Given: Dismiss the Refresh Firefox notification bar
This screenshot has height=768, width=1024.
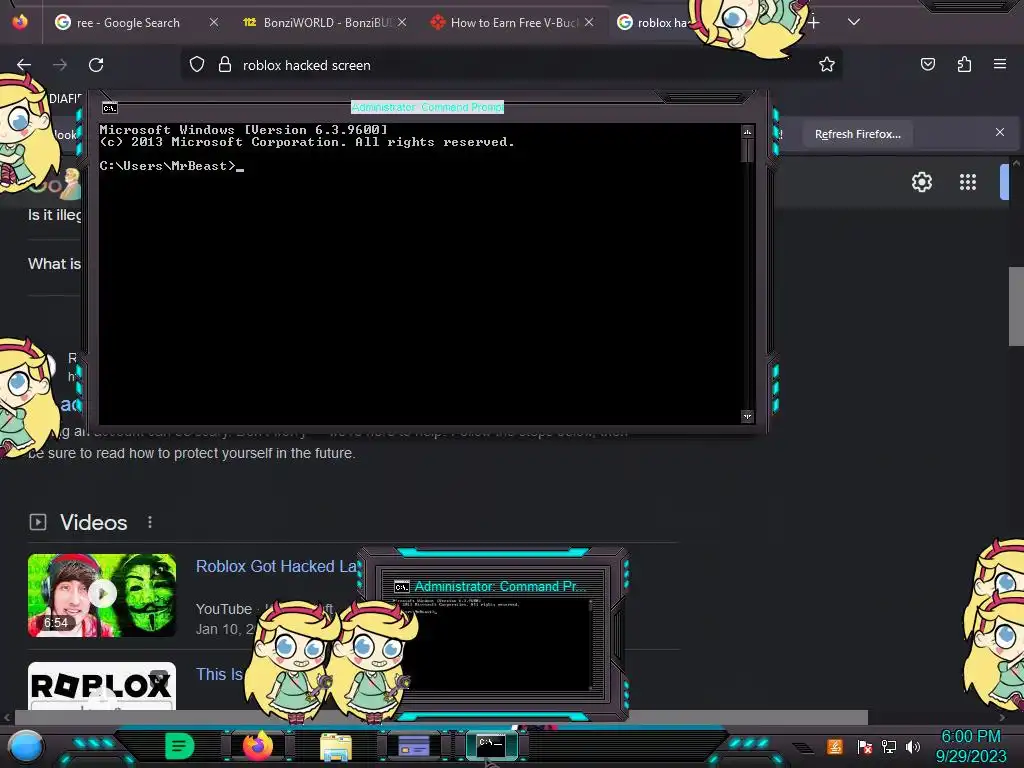Looking at the screenshot, I should (x=1000, y=132).
